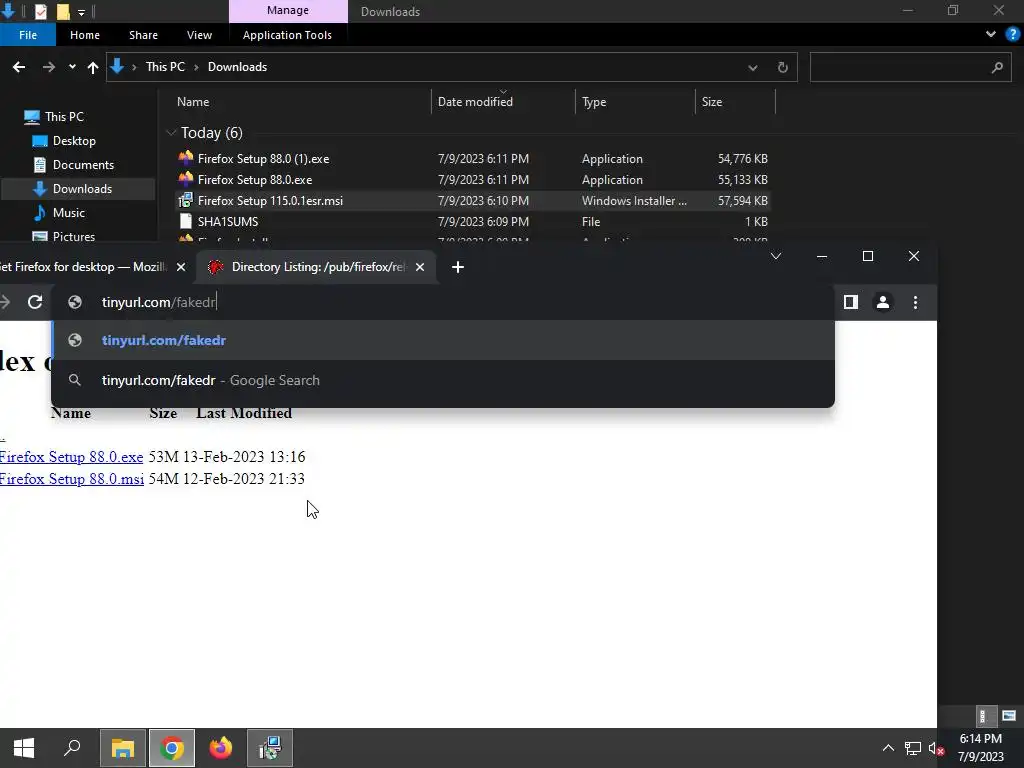The width and height of the screenshot is (1024, 768).
Task: Click the installer icon on the taskbar
Action: pyautogui.click(x=270, y=748)
